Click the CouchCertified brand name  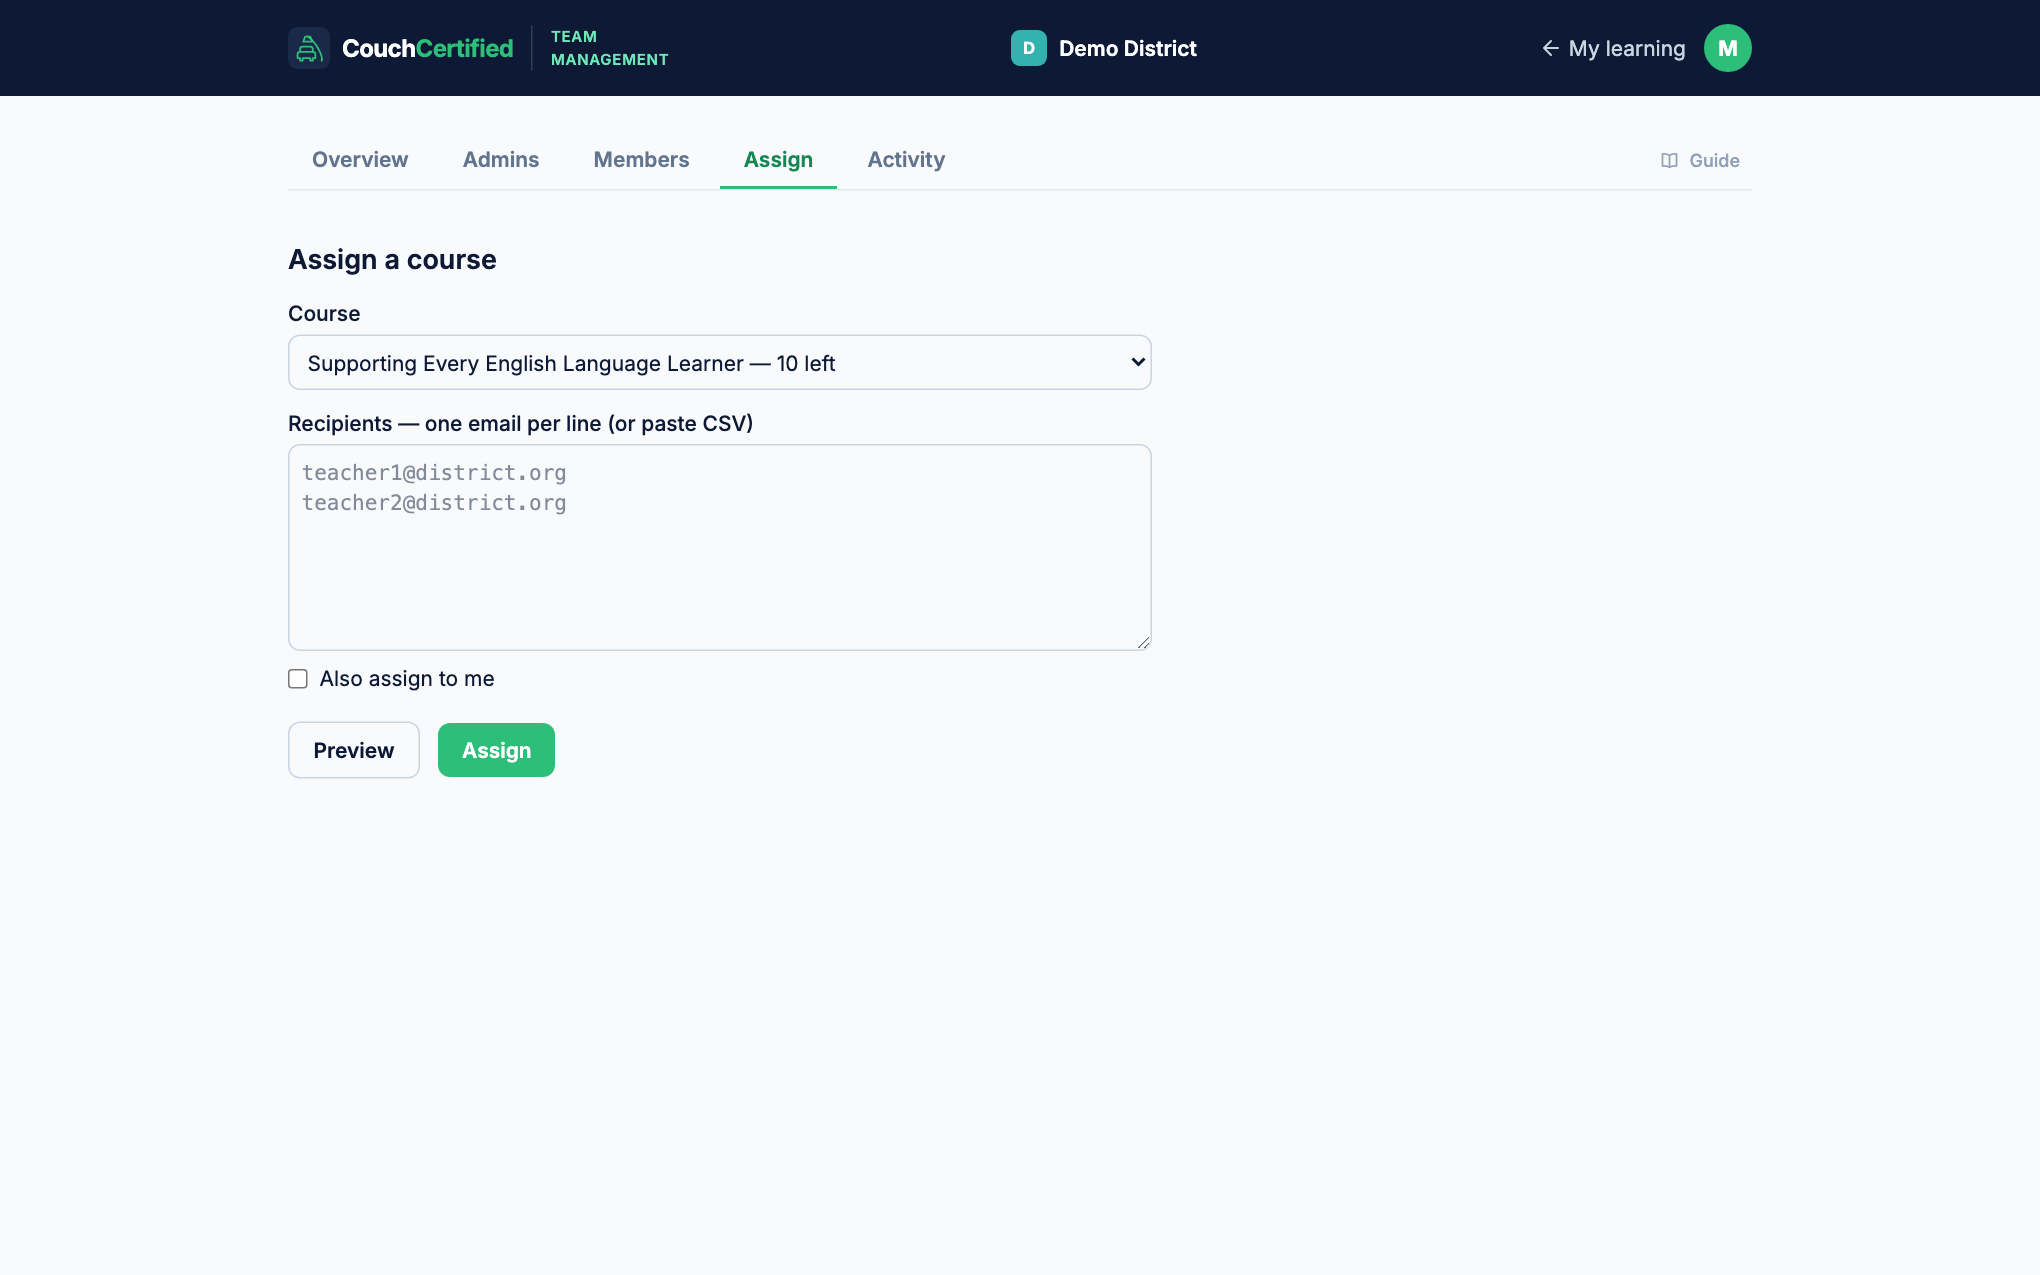point(427,48)
